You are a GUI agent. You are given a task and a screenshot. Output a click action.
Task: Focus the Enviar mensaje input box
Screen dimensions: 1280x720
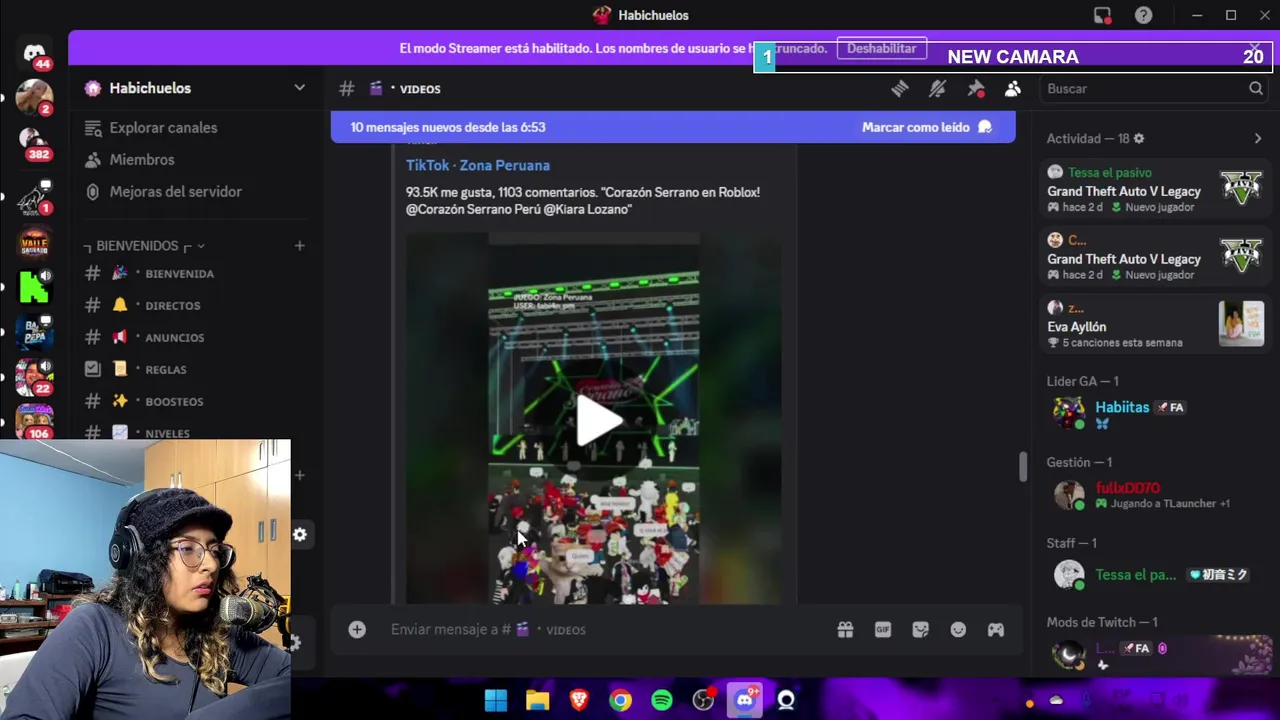(600, 629)
